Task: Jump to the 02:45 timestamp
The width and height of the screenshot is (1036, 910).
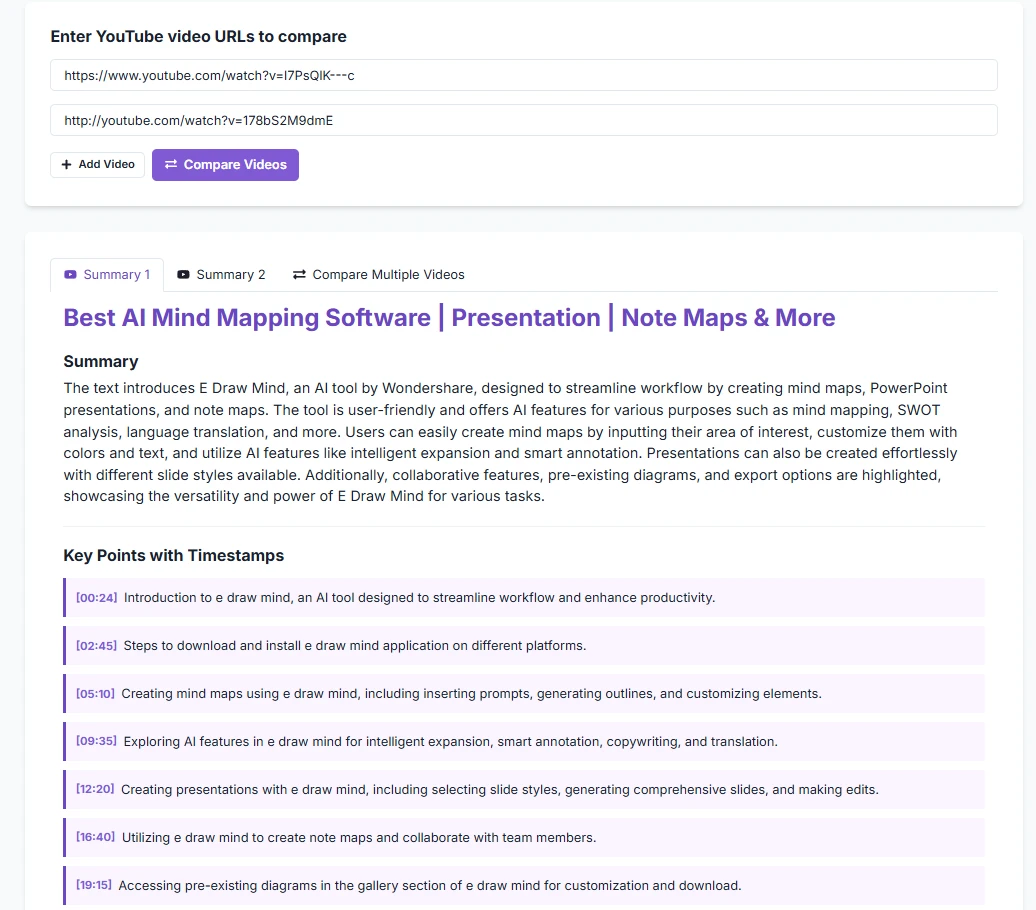Action: (96, 646)
